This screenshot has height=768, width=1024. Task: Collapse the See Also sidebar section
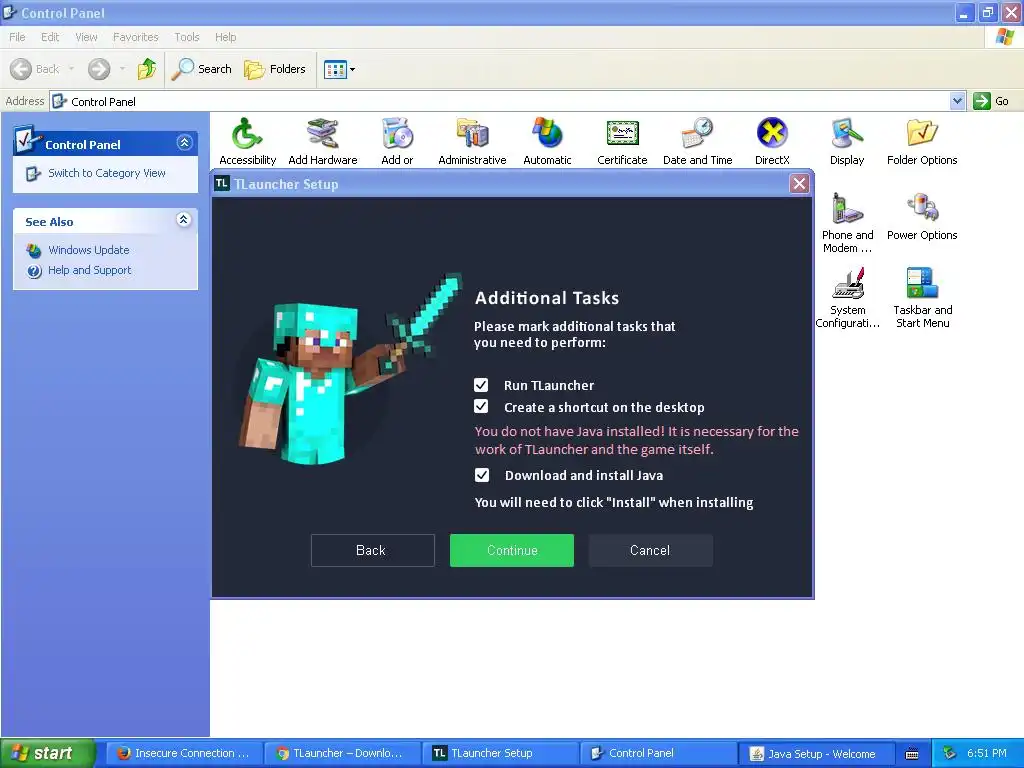184,219
